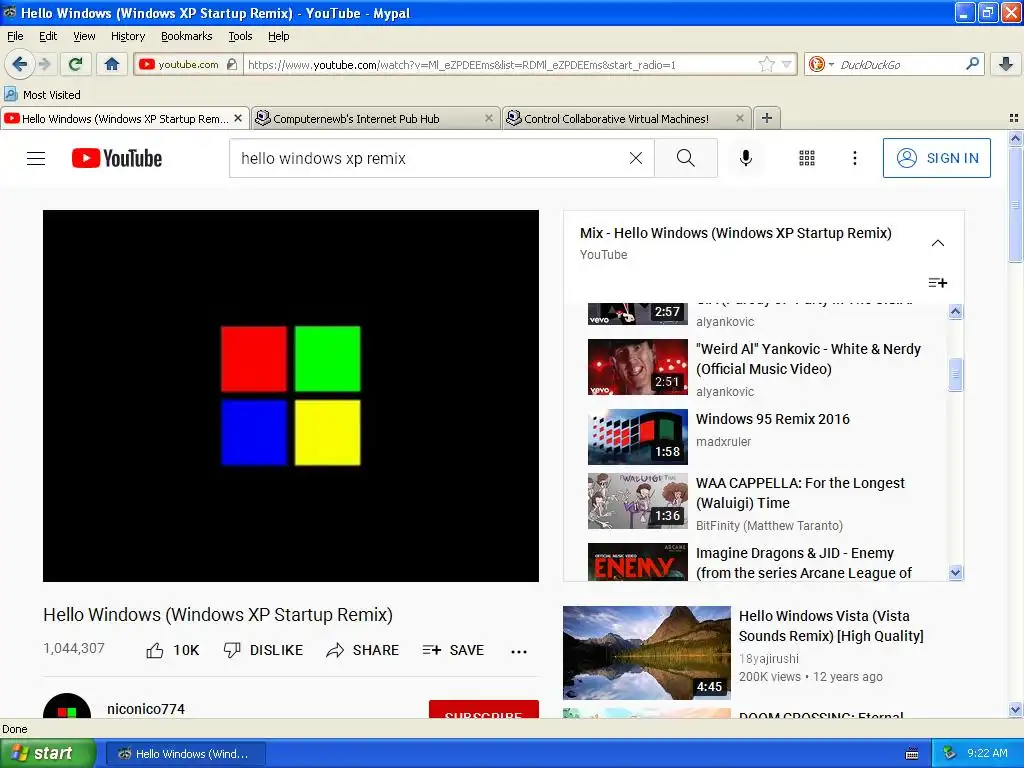Reload the page with the refresh icon

[75, 64]
